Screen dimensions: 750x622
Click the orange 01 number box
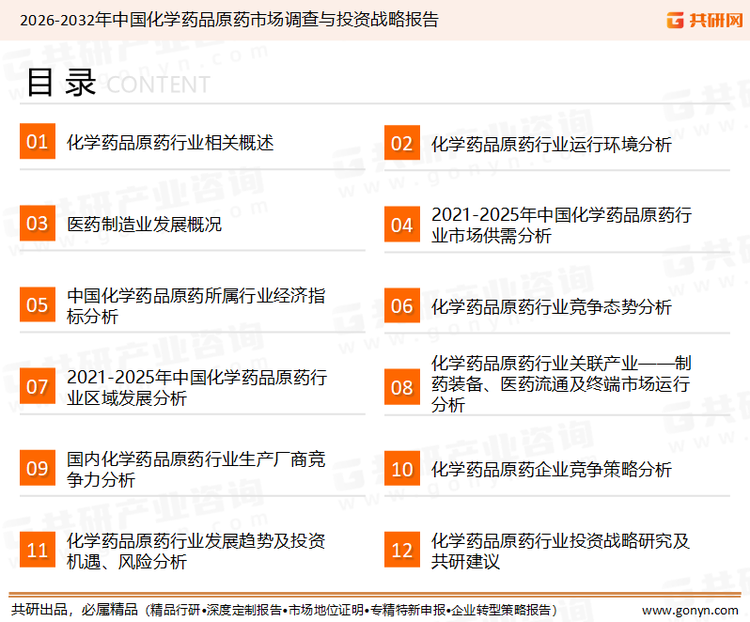click(37, 141)
